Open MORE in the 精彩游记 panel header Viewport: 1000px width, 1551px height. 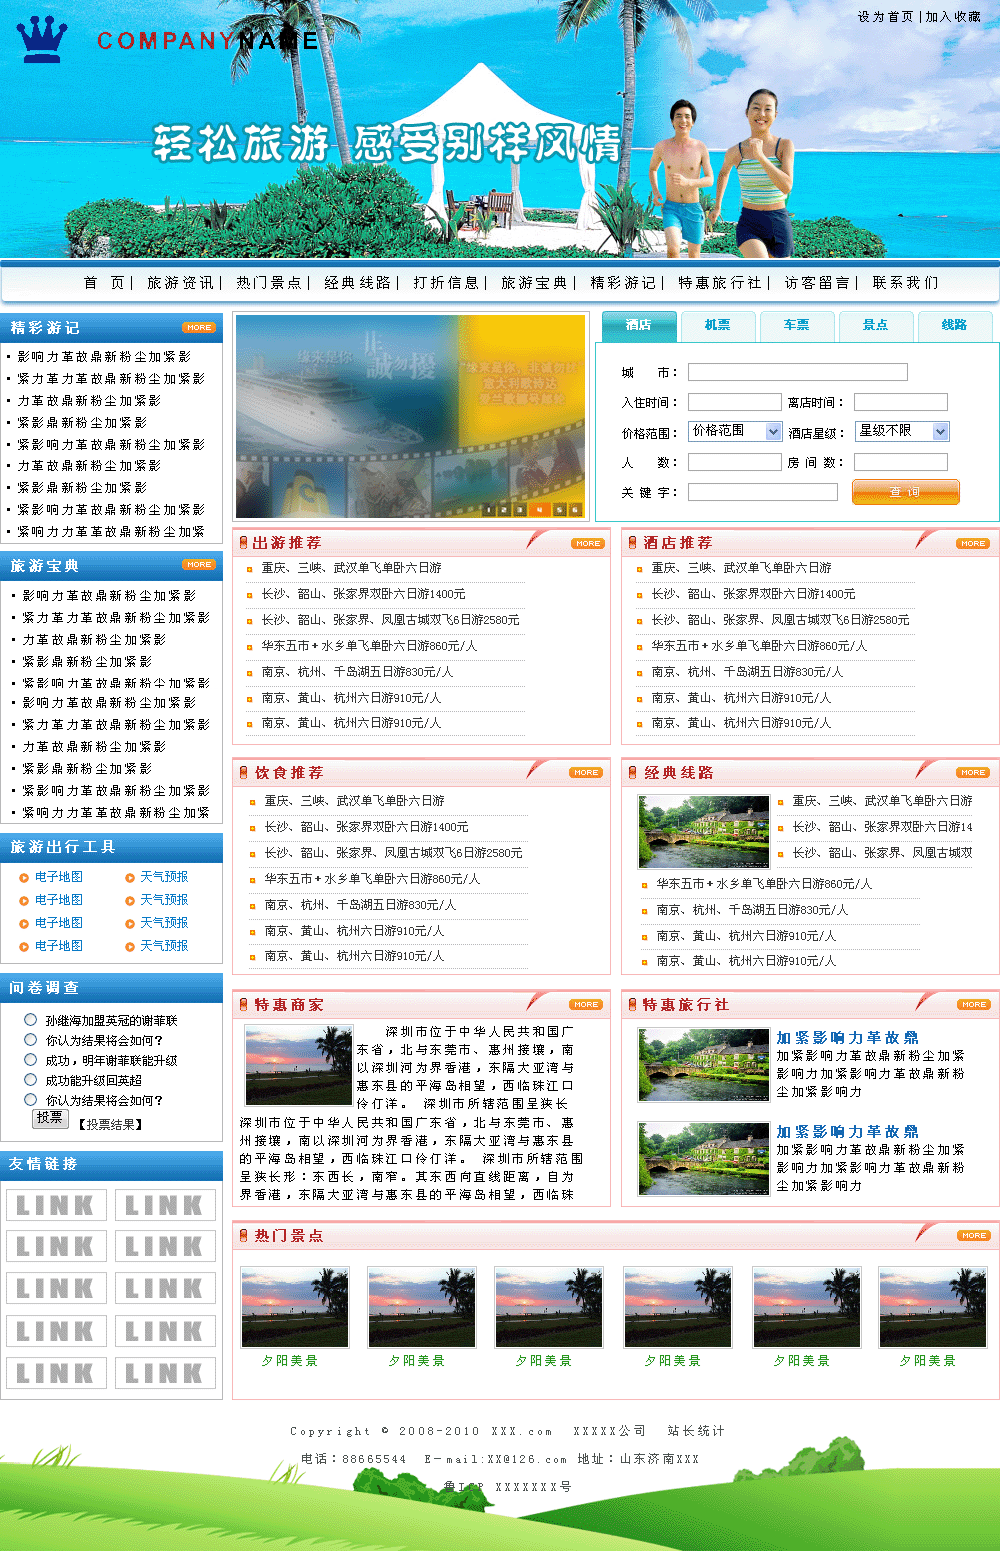[198, 328]
